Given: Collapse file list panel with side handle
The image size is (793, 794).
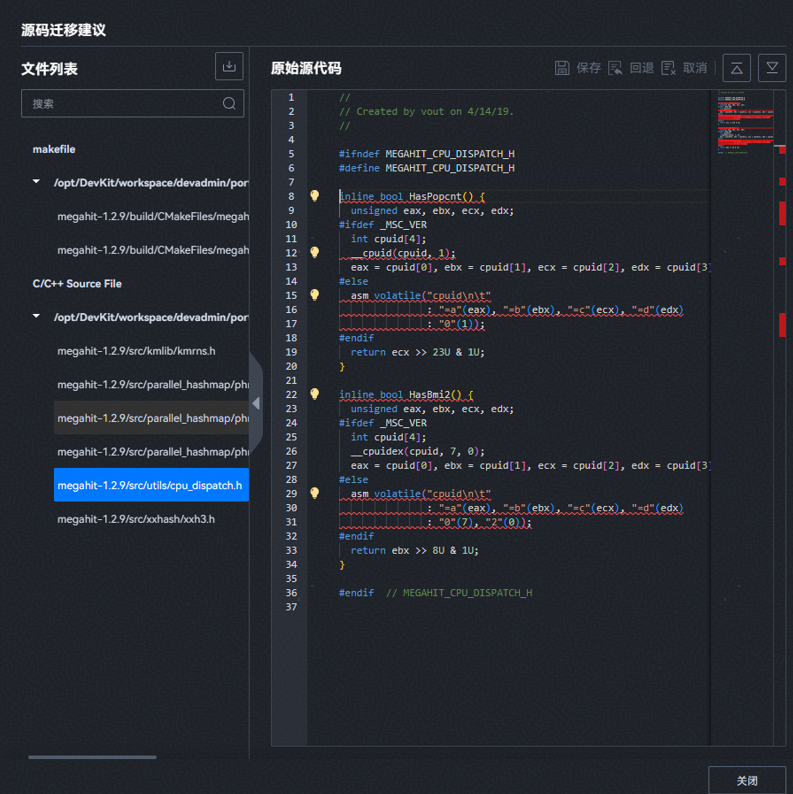Looking at the screenshot, I should click(256, 403).
